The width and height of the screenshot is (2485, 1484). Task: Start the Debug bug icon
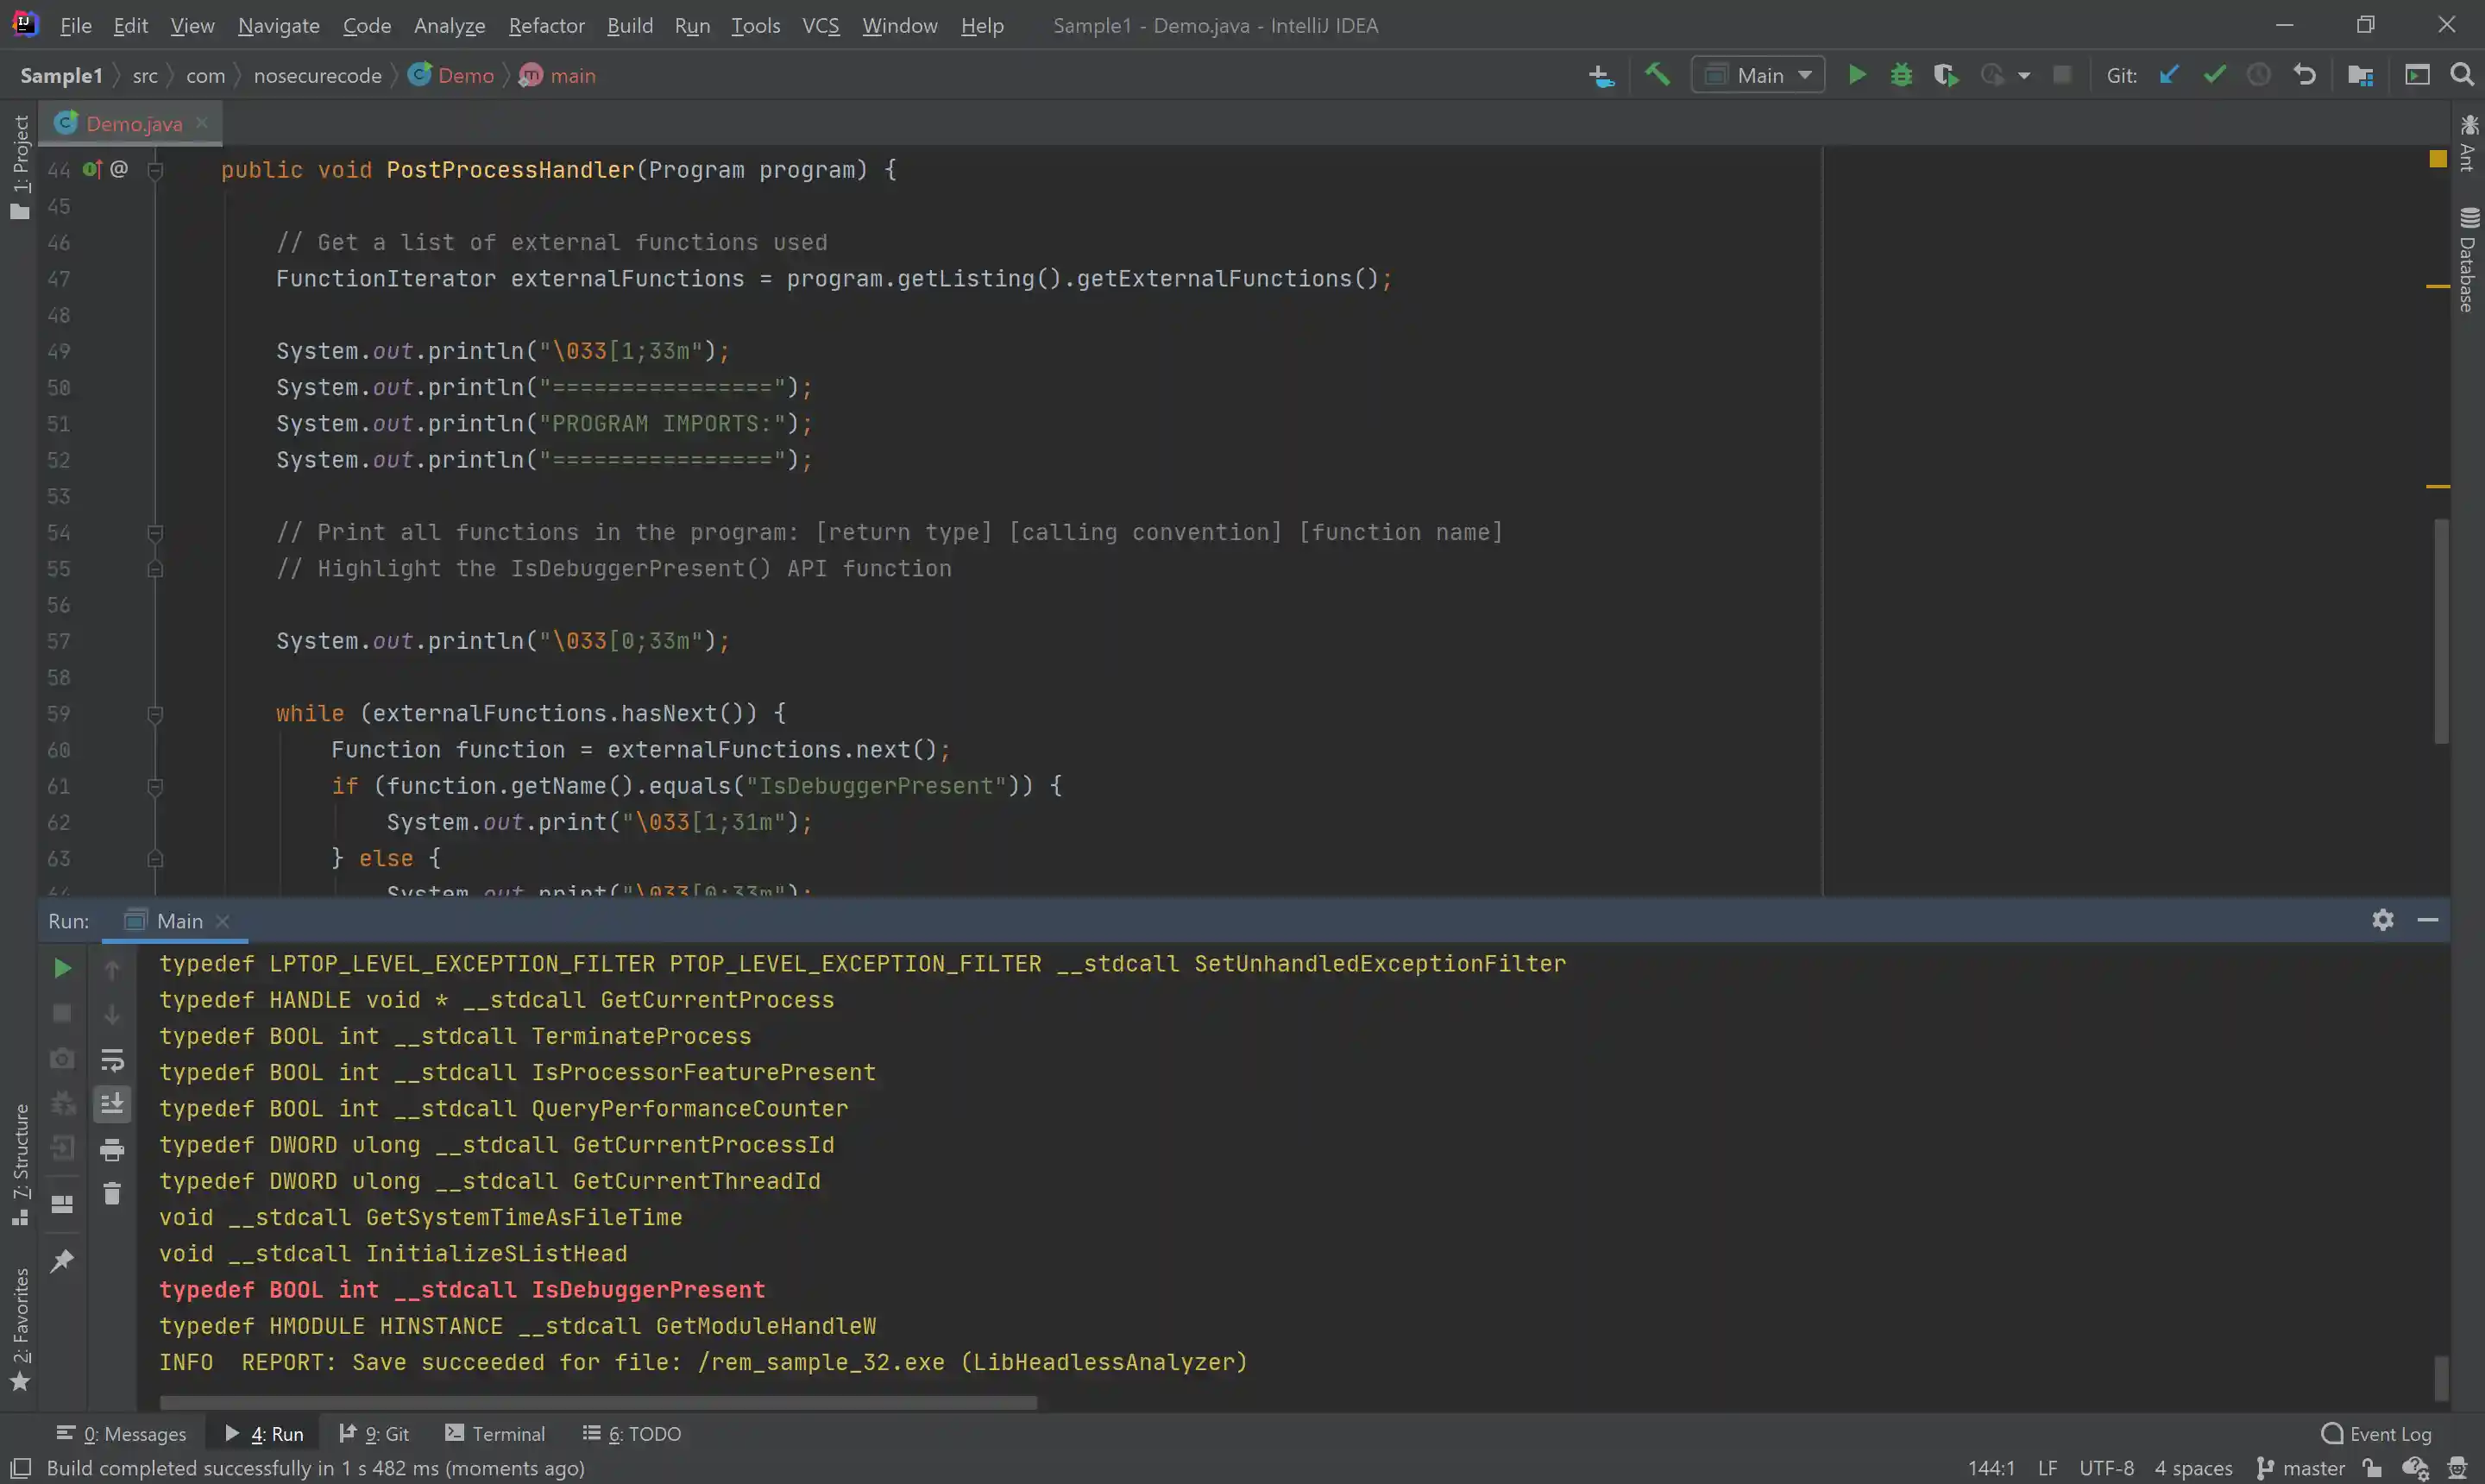click(1901, 75)
